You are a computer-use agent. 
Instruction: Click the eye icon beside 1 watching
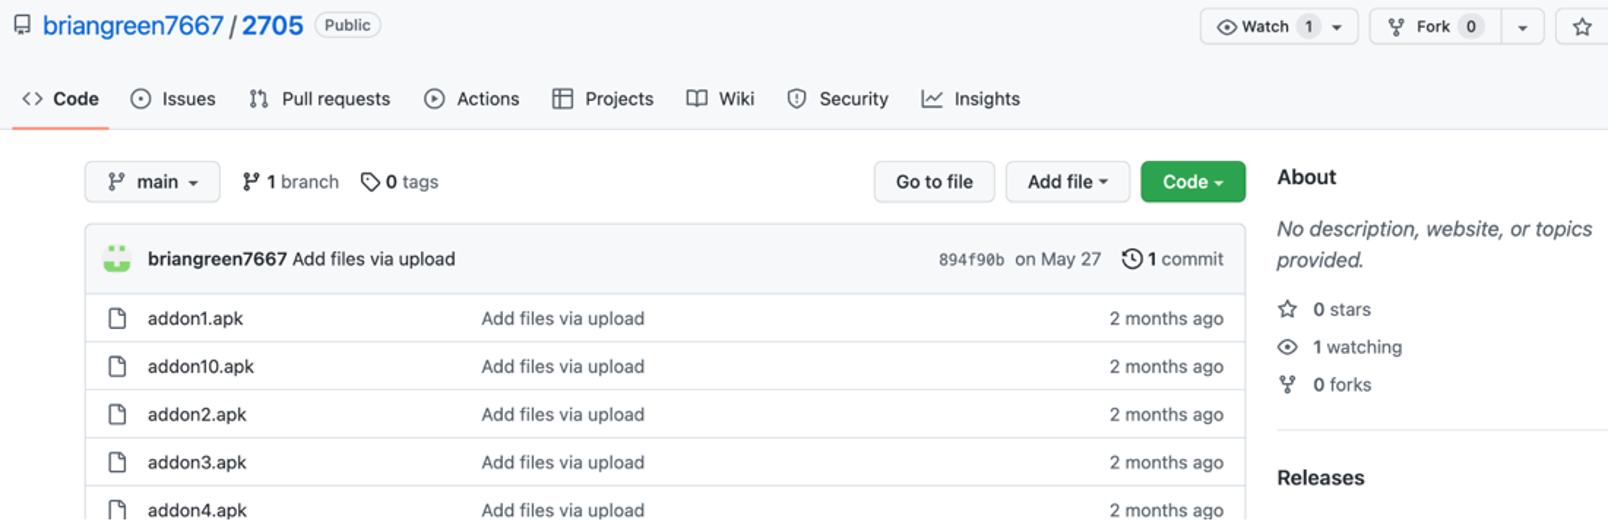(x=1288, y=347)
